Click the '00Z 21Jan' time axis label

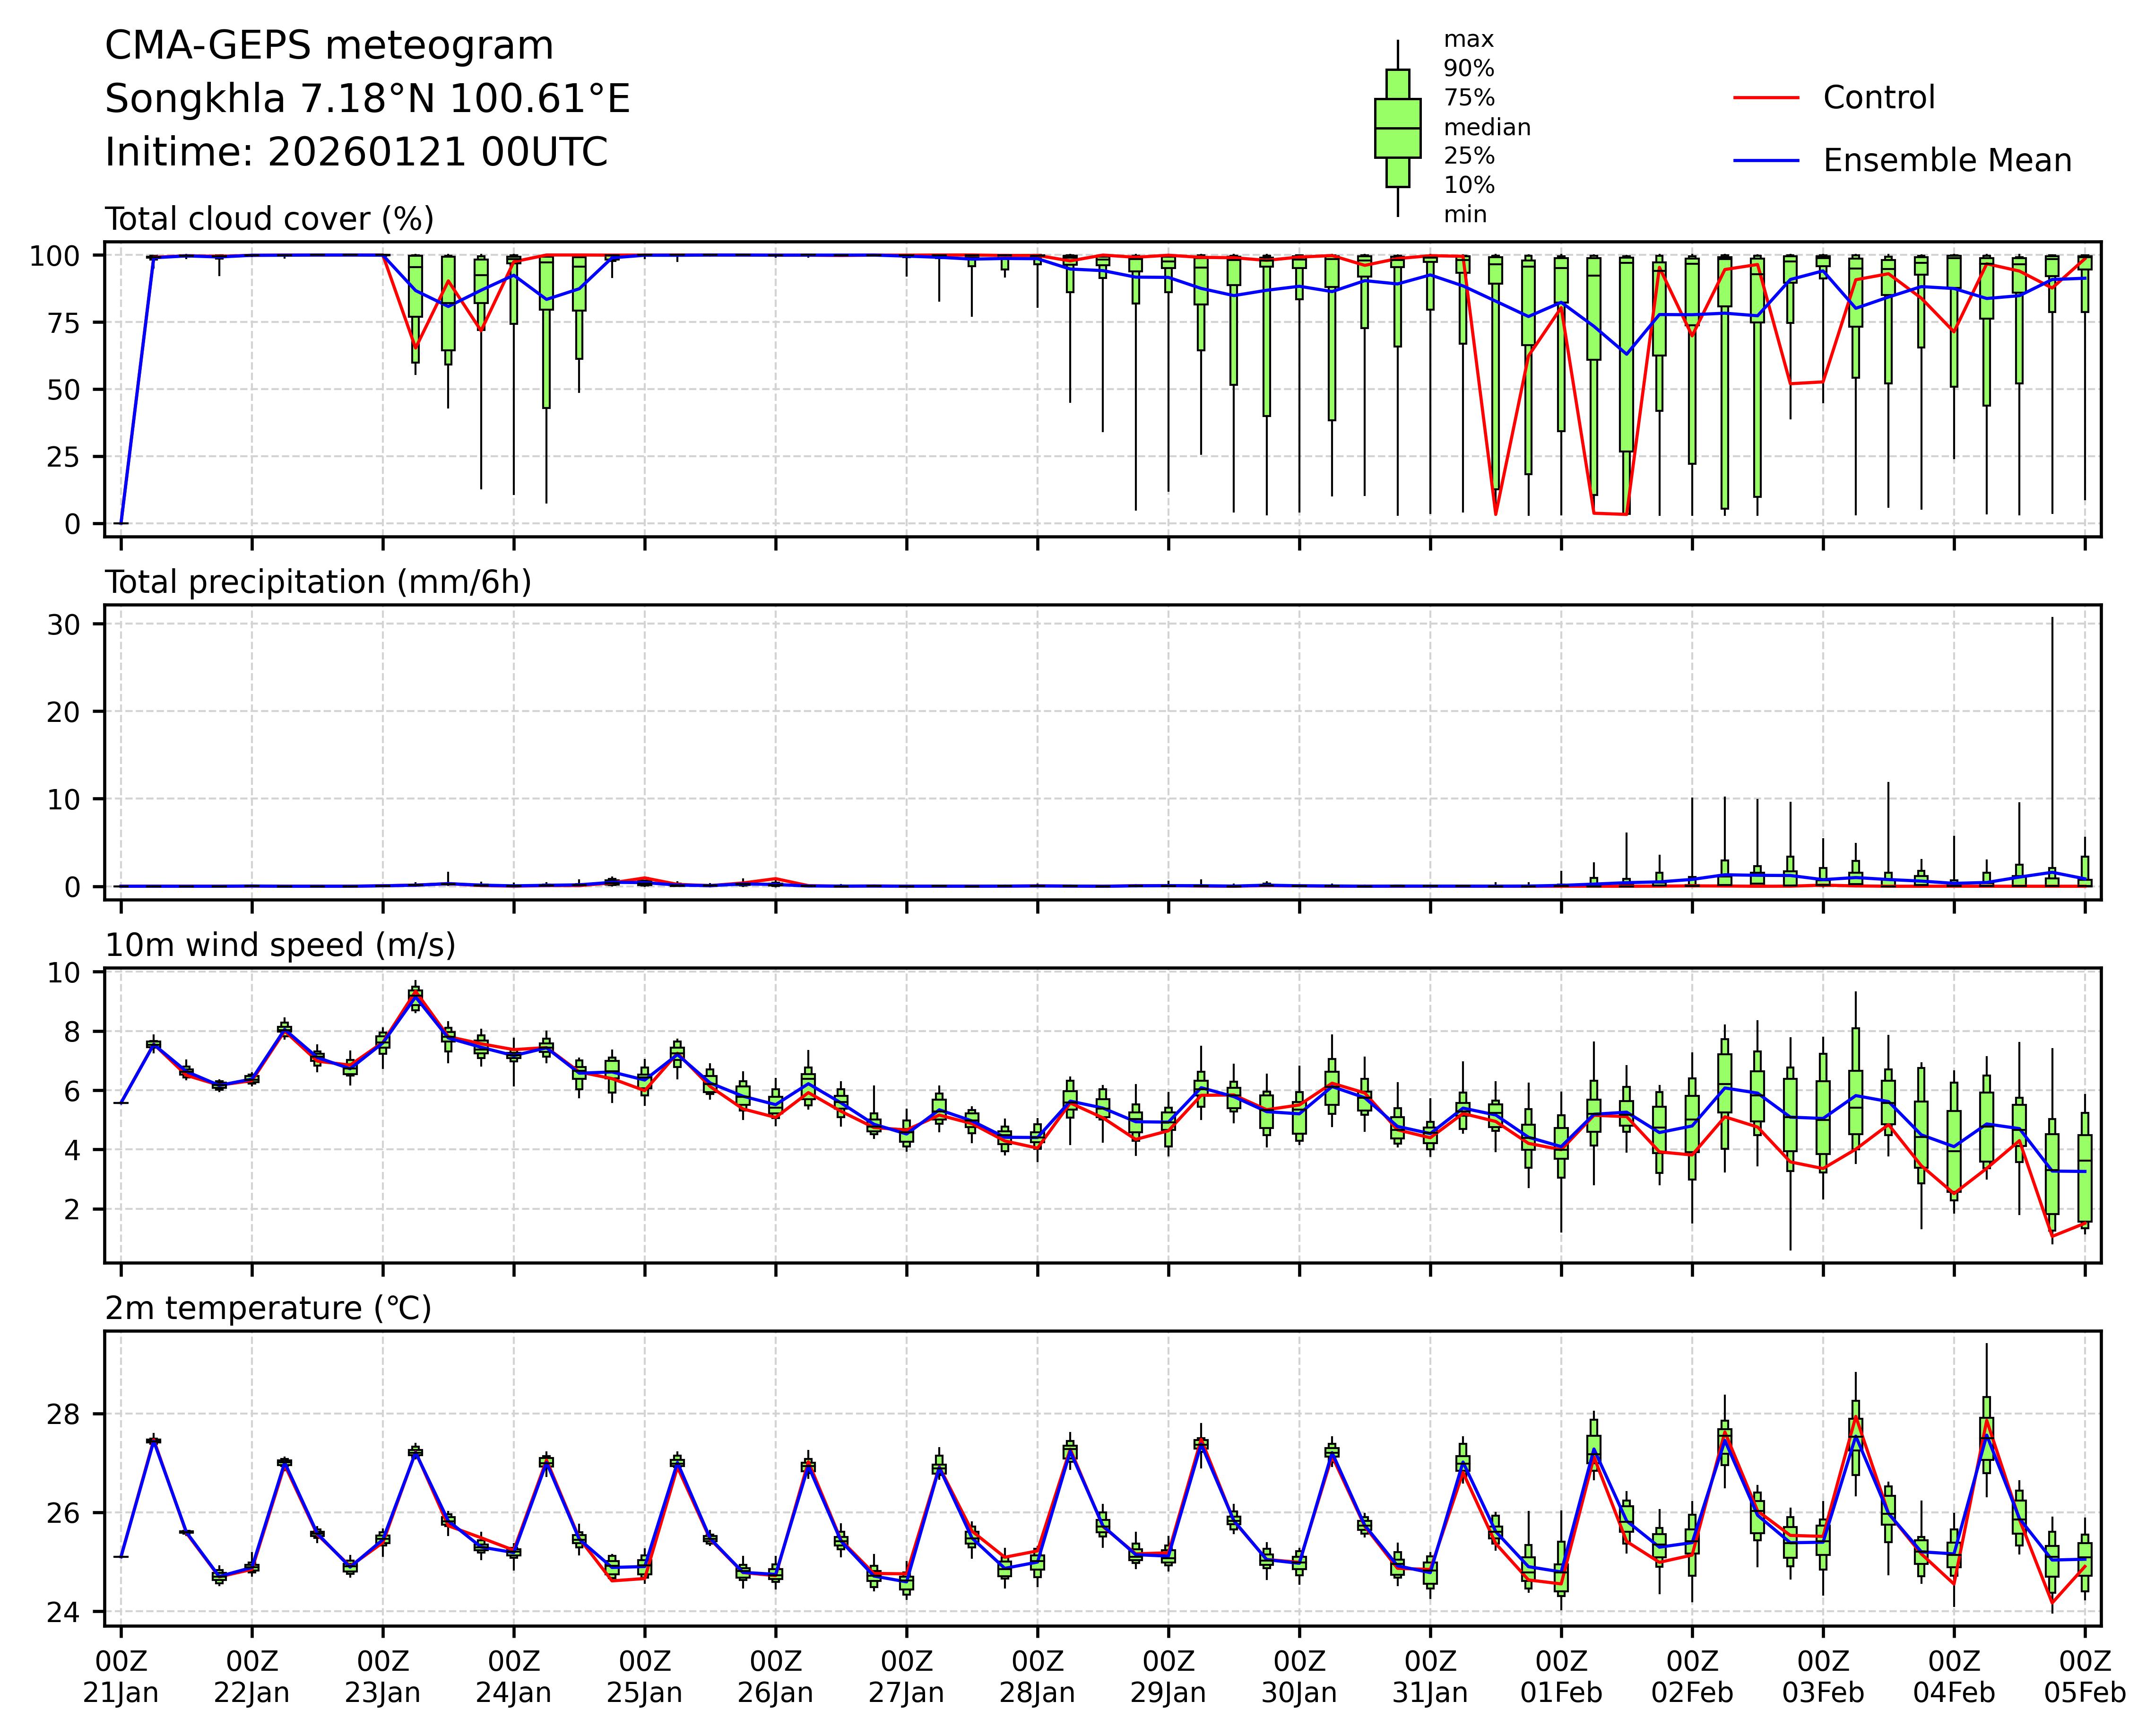click(x=121, y=1678)
